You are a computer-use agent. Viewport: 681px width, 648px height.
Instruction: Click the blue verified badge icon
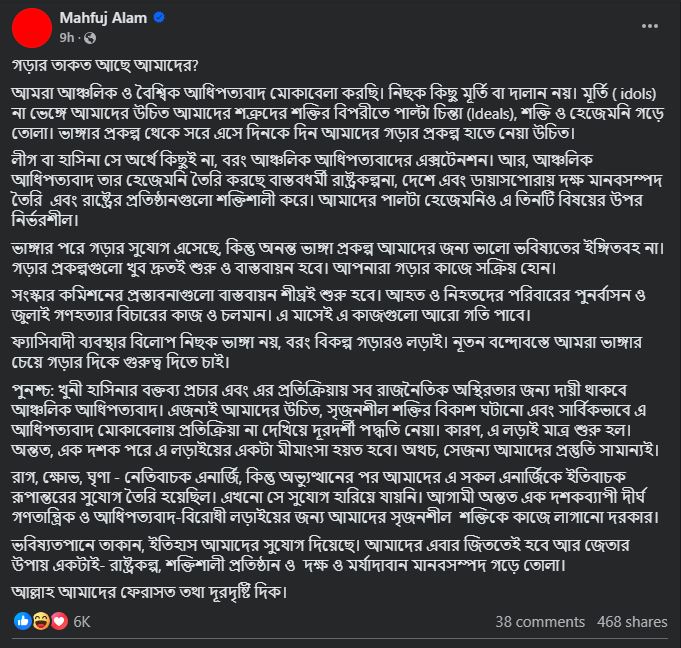[159, 17]
